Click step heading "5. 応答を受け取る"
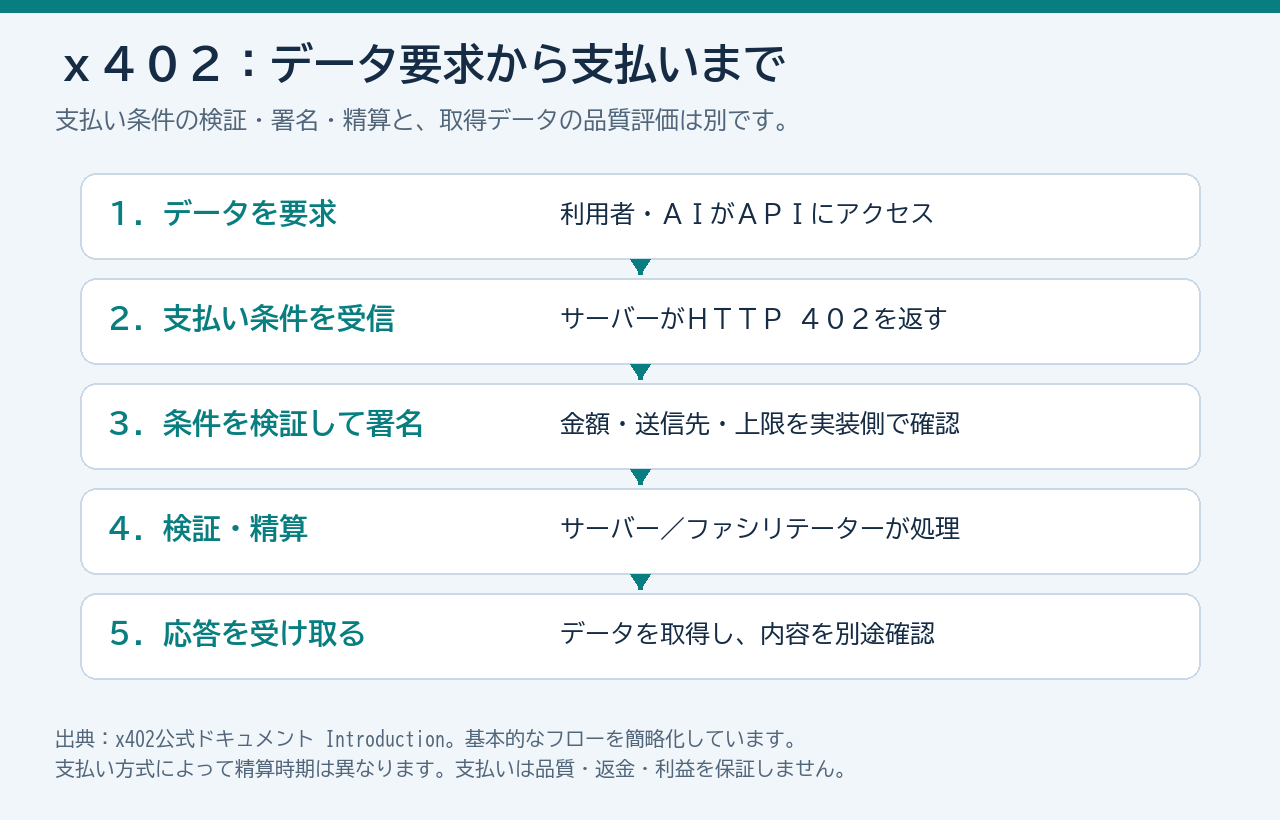Screen dimensions: 1280x820 [237, 634]
